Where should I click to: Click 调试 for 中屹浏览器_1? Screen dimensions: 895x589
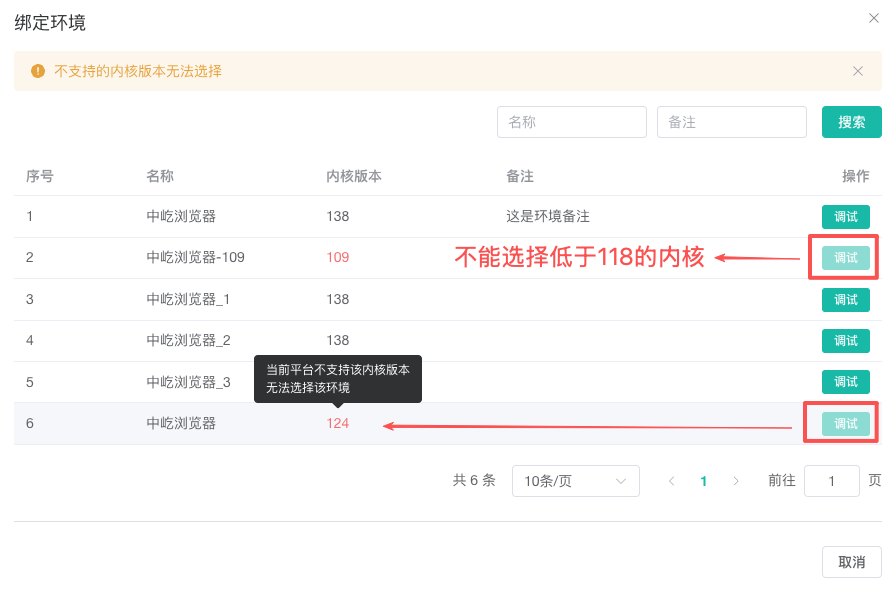[845, 300]
